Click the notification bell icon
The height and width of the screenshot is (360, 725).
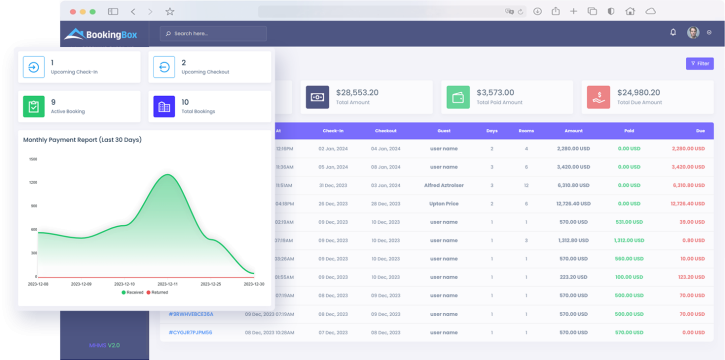[673, 32]
